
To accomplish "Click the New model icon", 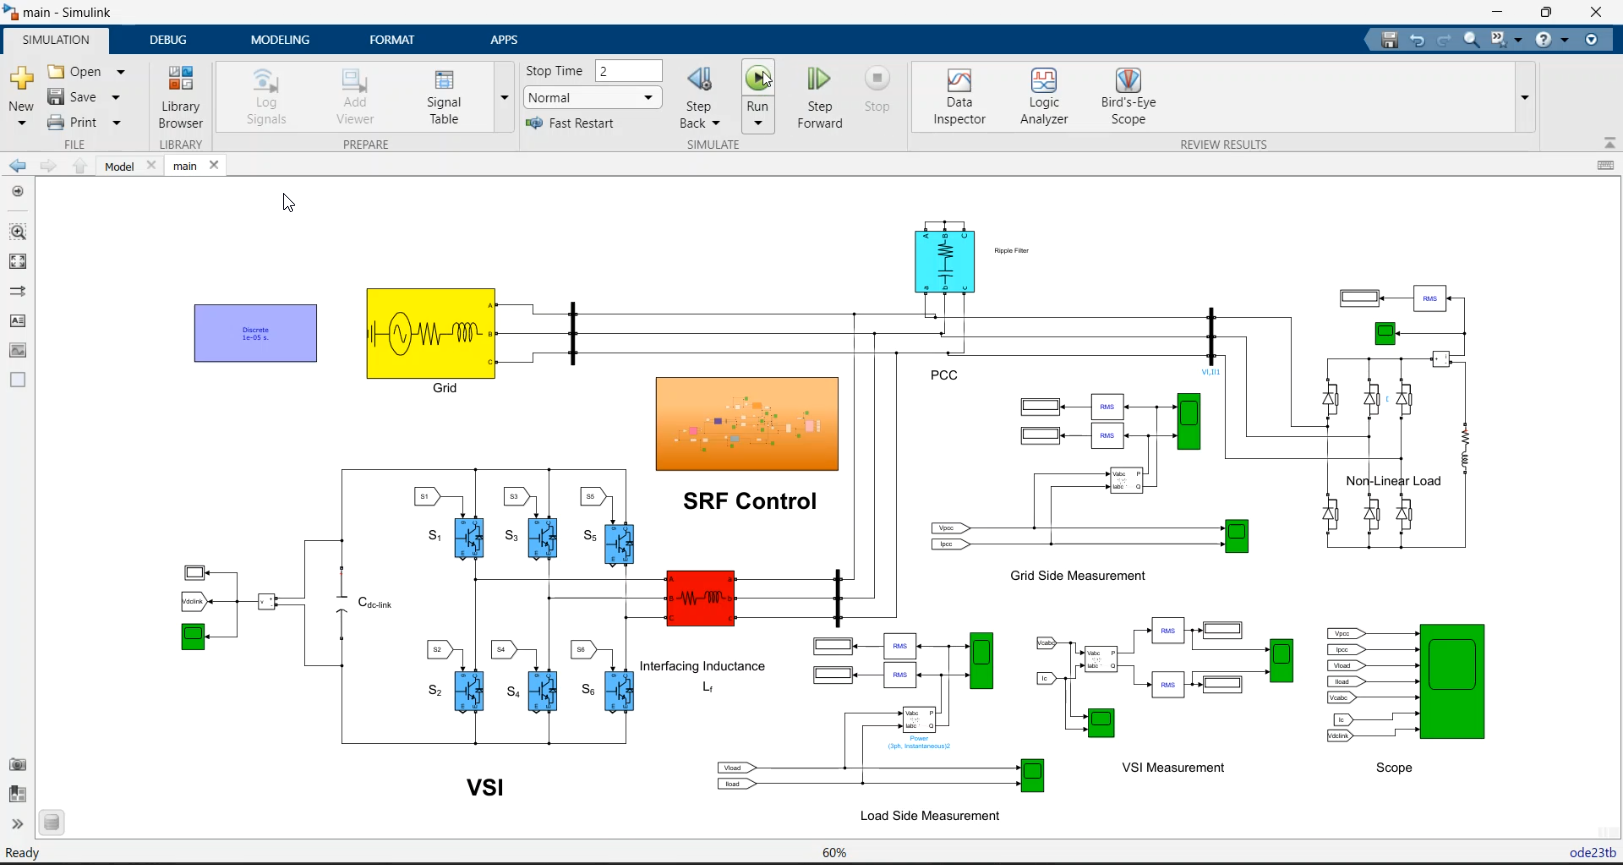I will point(21,80).
